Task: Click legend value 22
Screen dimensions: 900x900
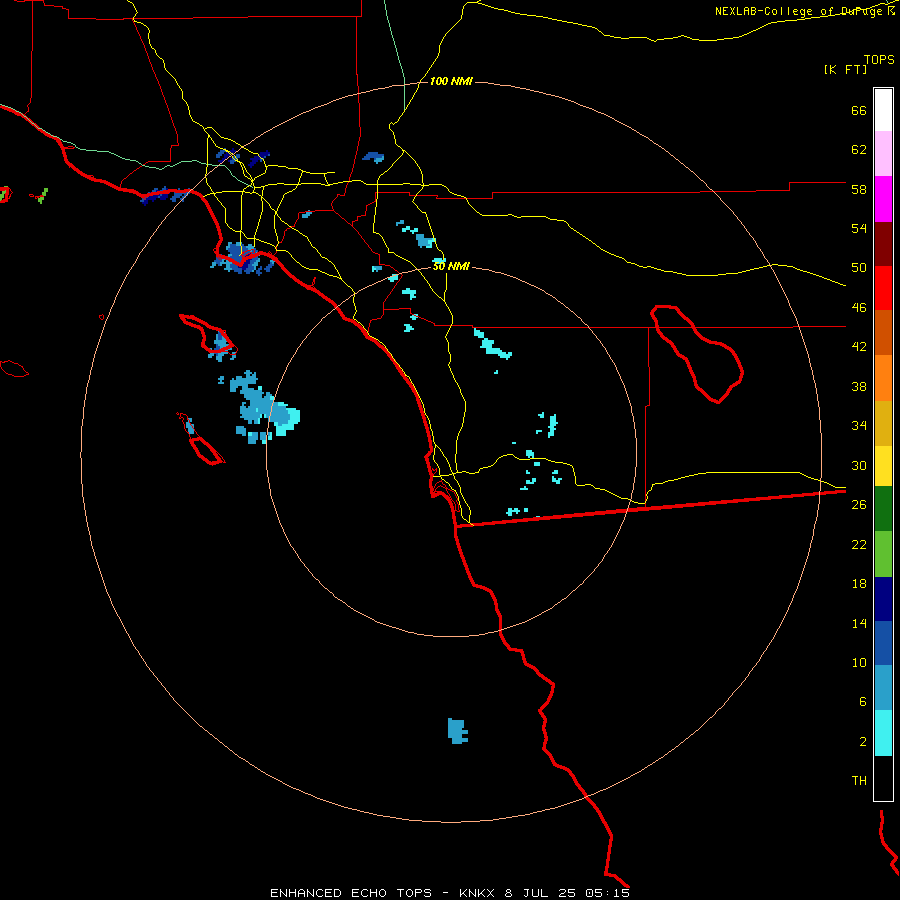Action: point(859,544)
